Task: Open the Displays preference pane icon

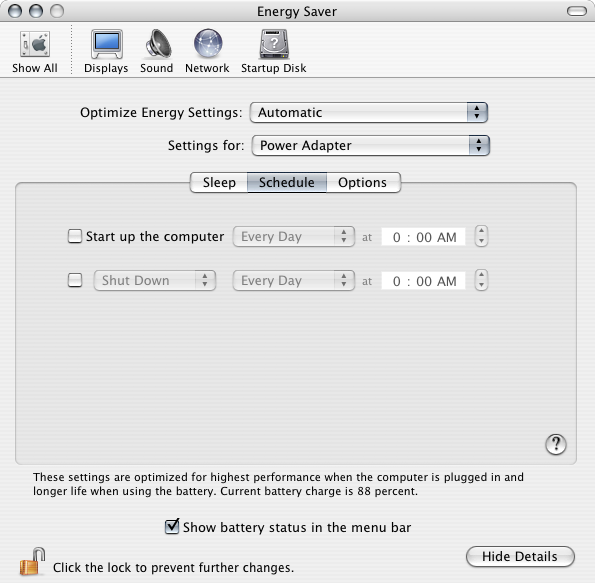Action: click(106, 52)
